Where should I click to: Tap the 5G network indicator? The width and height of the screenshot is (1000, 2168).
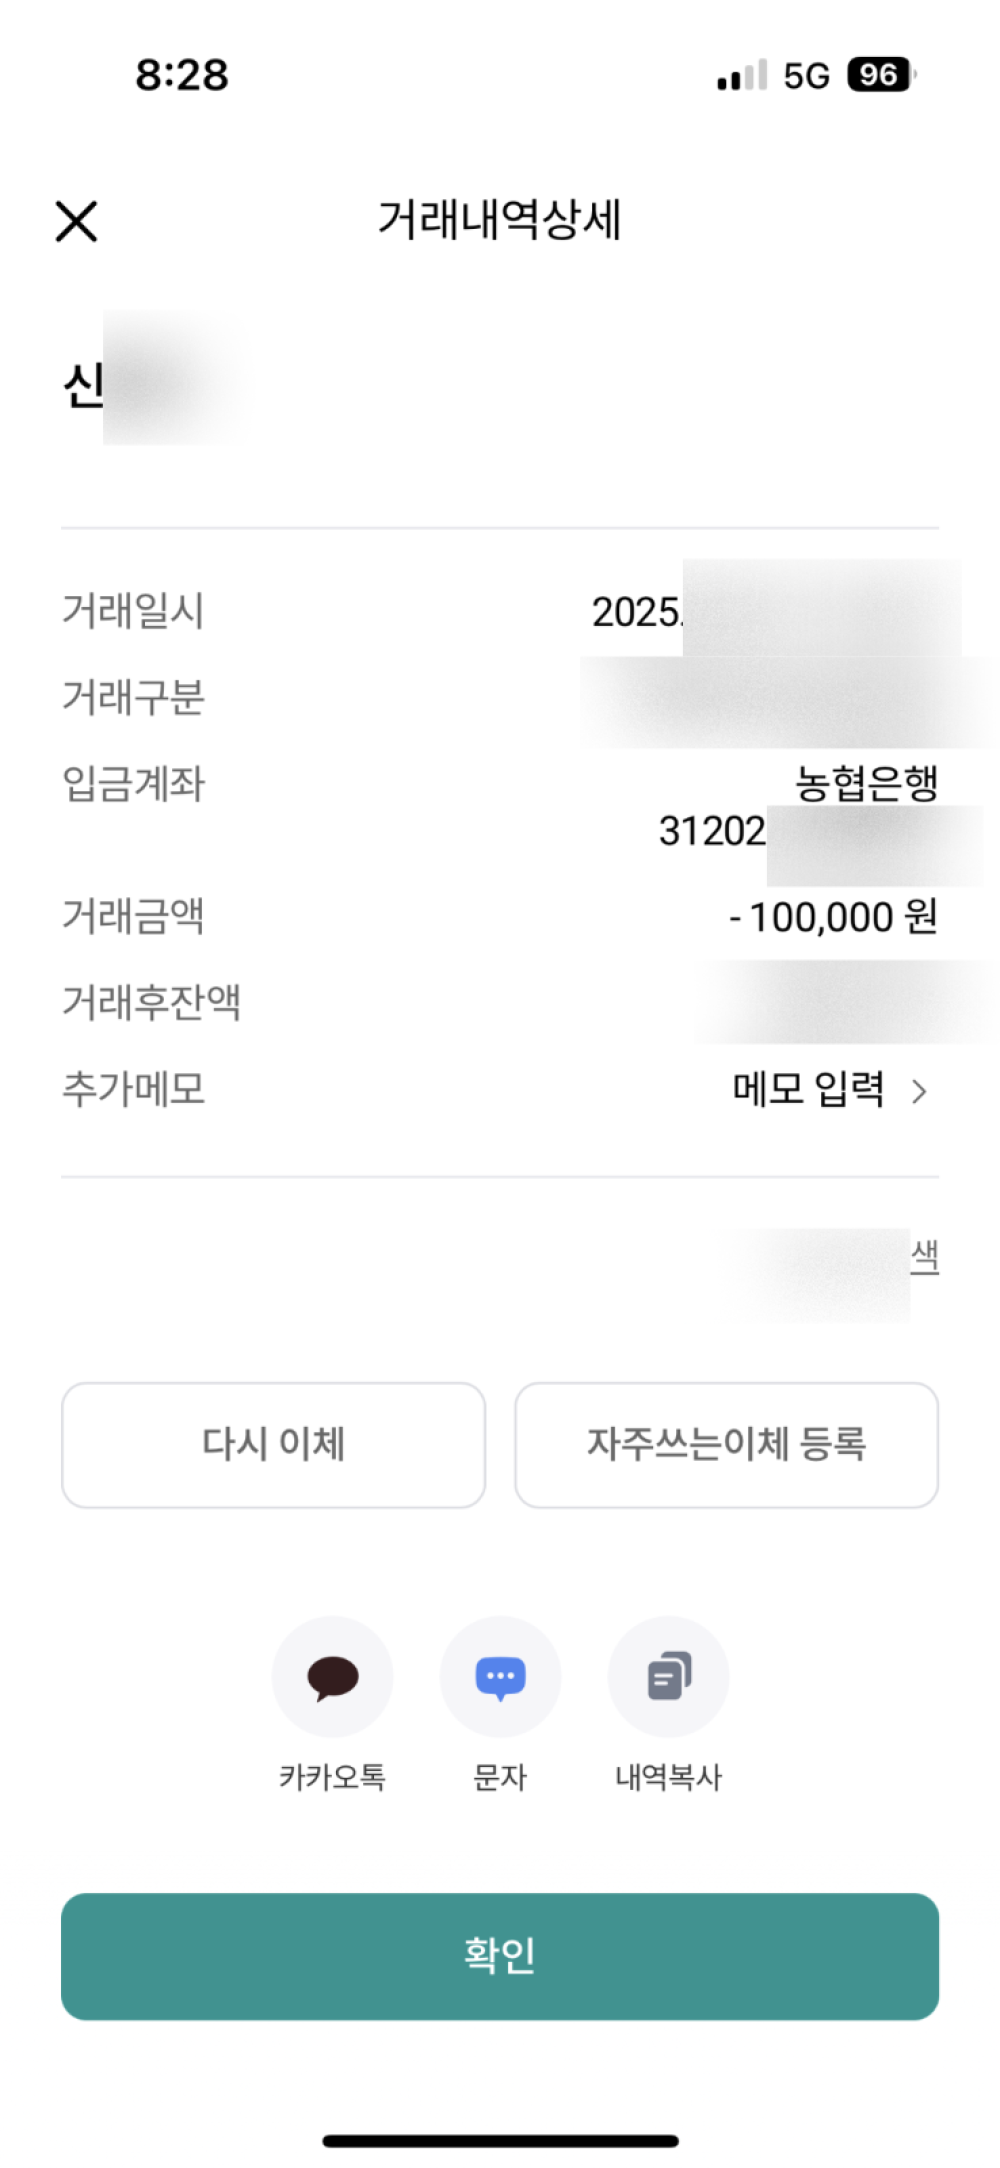(806, 76)
